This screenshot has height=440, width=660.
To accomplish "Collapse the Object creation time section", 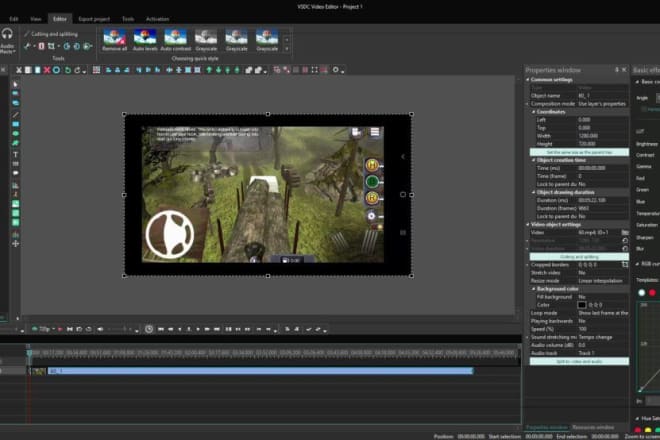I will tap(533, 160).
